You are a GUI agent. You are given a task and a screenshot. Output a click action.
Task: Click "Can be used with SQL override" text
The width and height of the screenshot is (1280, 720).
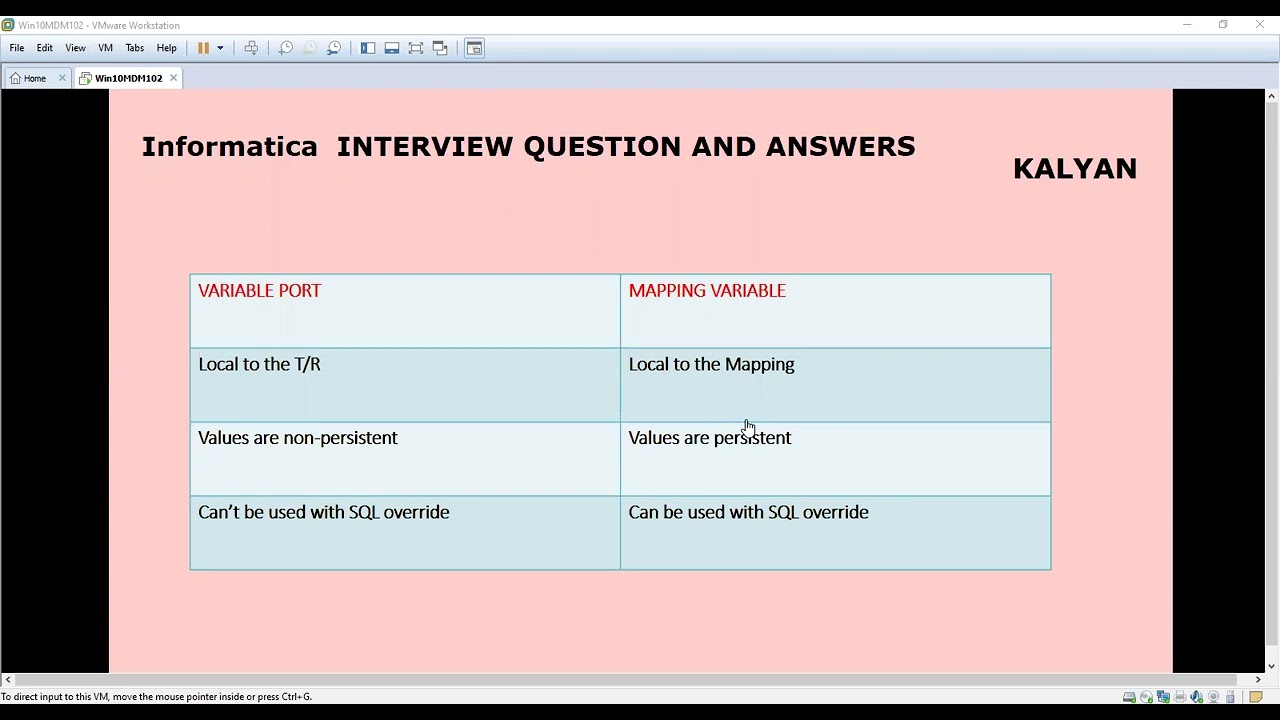[748, 512]
